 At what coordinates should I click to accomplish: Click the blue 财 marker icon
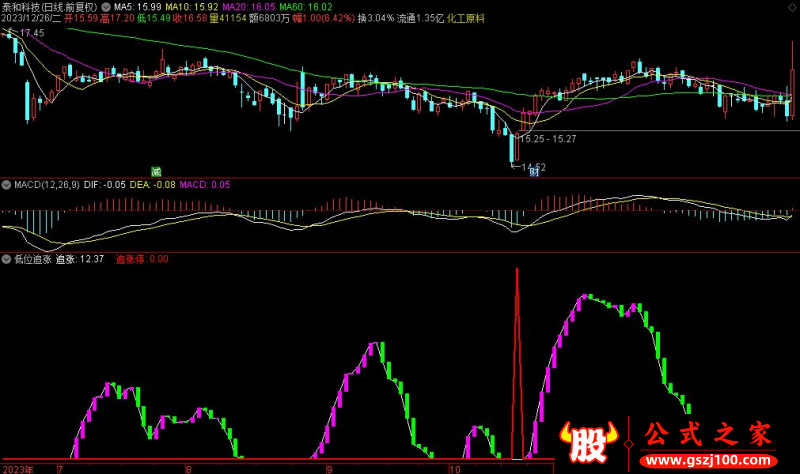tap(534, 171)
